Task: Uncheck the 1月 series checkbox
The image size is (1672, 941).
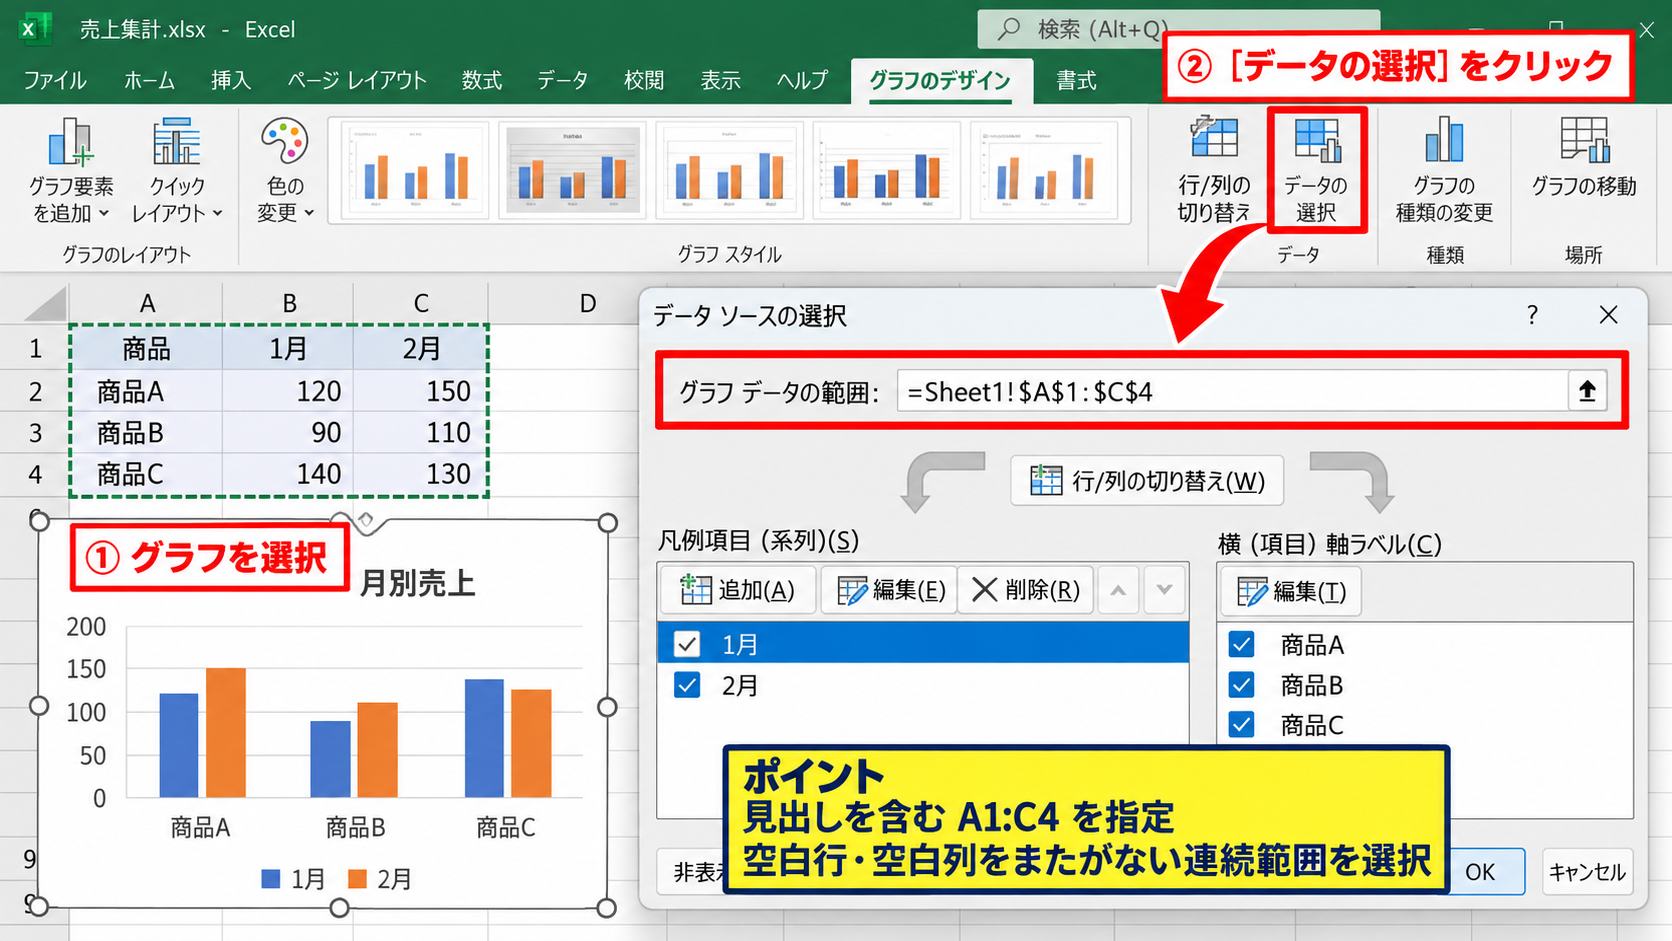Action: [687, 644]
